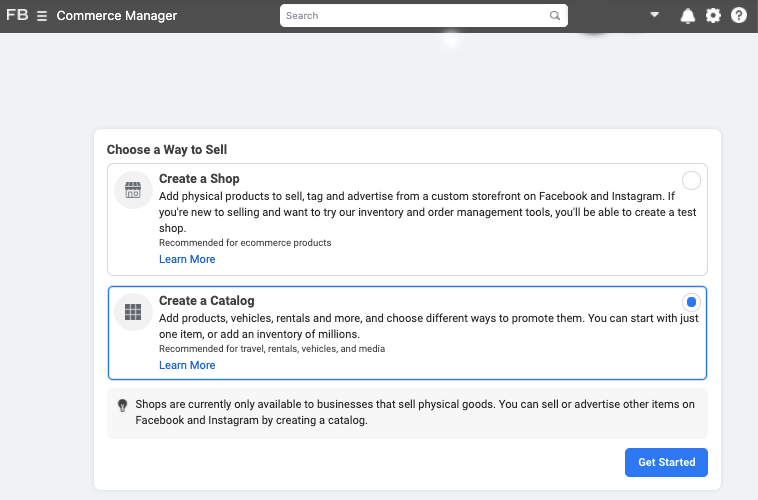This screenshot has width=758, height=500.
Task: Click the lightbulb tip icon
Action: coord(123,405)
